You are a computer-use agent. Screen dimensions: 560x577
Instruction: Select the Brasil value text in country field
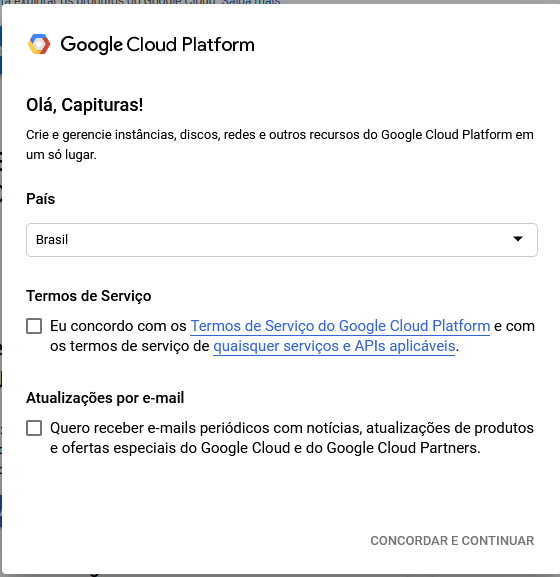52,240
